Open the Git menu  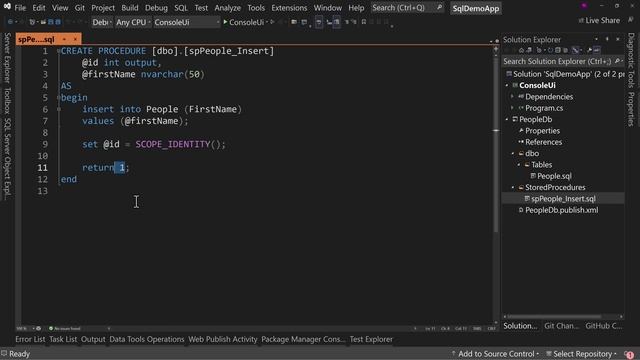[x=80, y=8]
